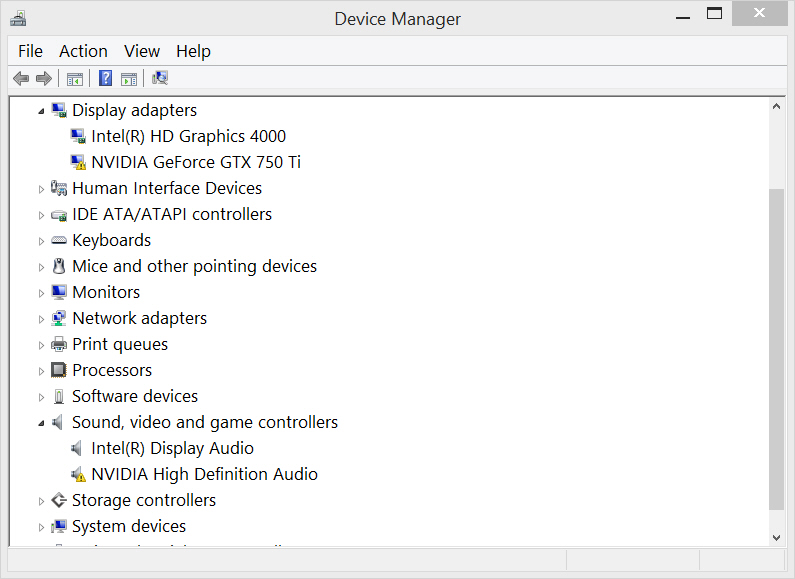The height and width of the screenshot is (579, 795).
Task: Select the 'Storage controllers' label
Action: click(144, 500)
